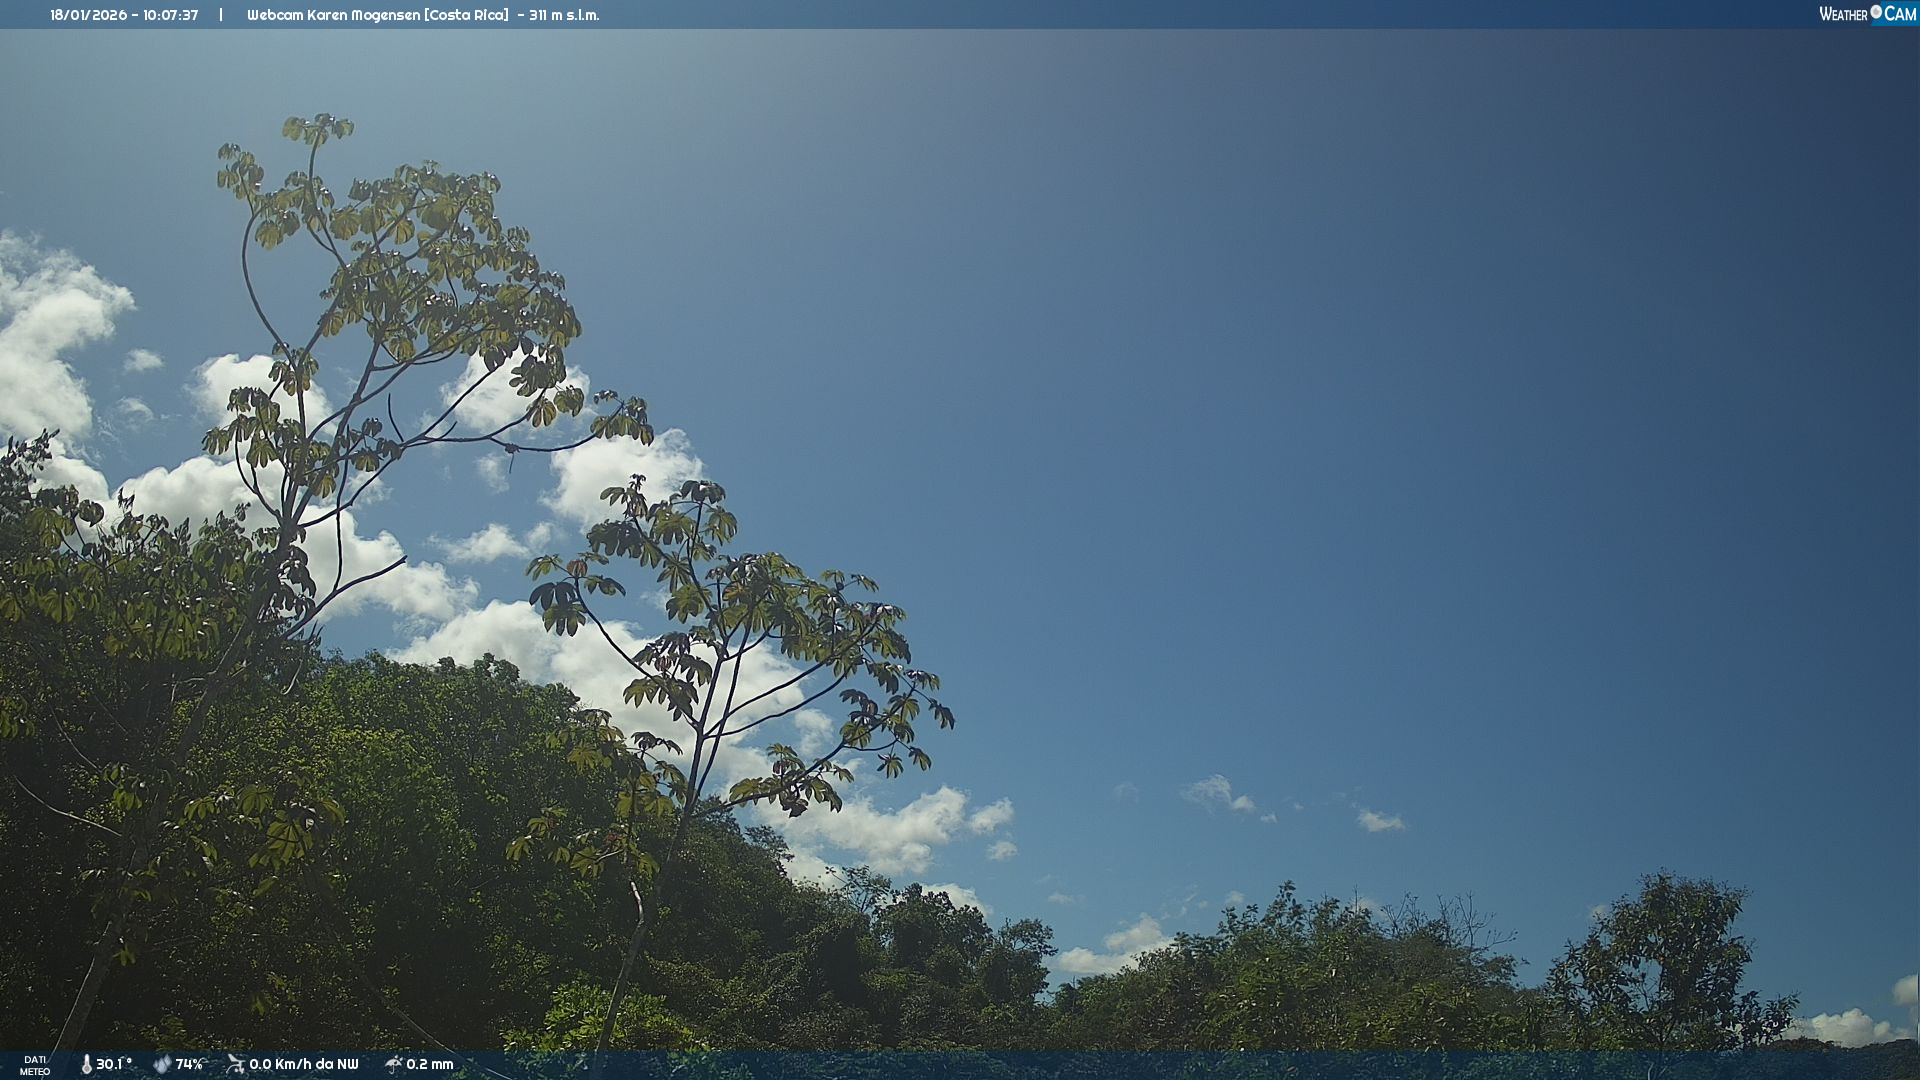The height and width of the screenshot is (1080, 1920).
Task: Click the 30.1° temperature reading
Action: (113, 1064)
